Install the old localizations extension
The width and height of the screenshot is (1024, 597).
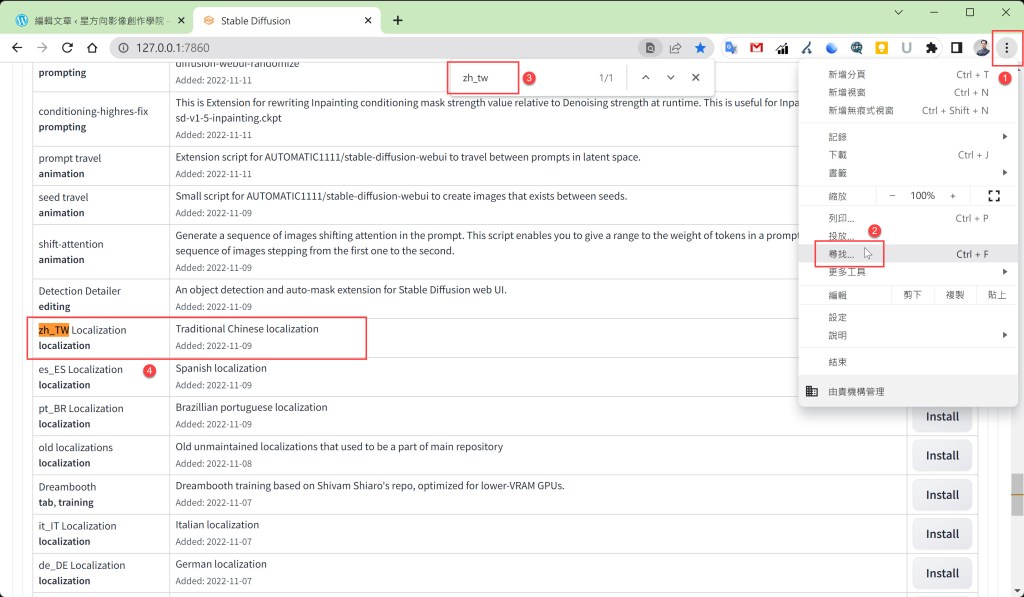pos(941,455)
